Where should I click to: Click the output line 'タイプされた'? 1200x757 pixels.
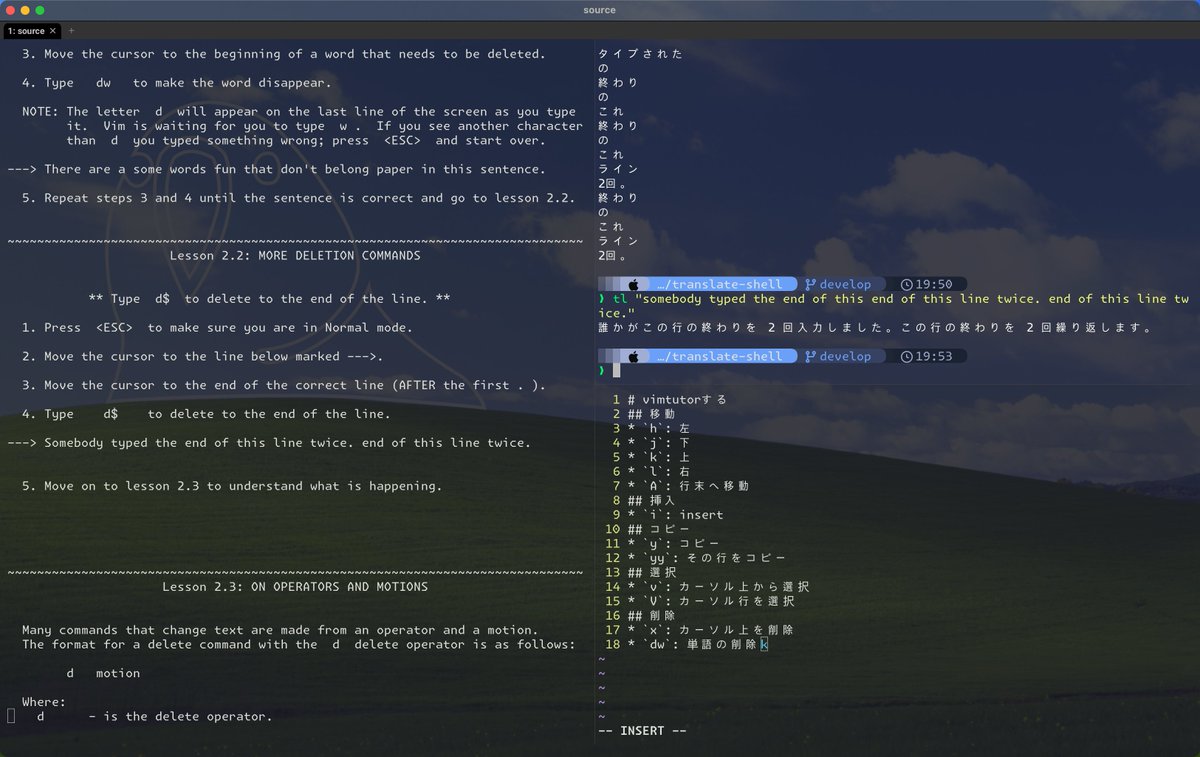click(x=641, y=54)
